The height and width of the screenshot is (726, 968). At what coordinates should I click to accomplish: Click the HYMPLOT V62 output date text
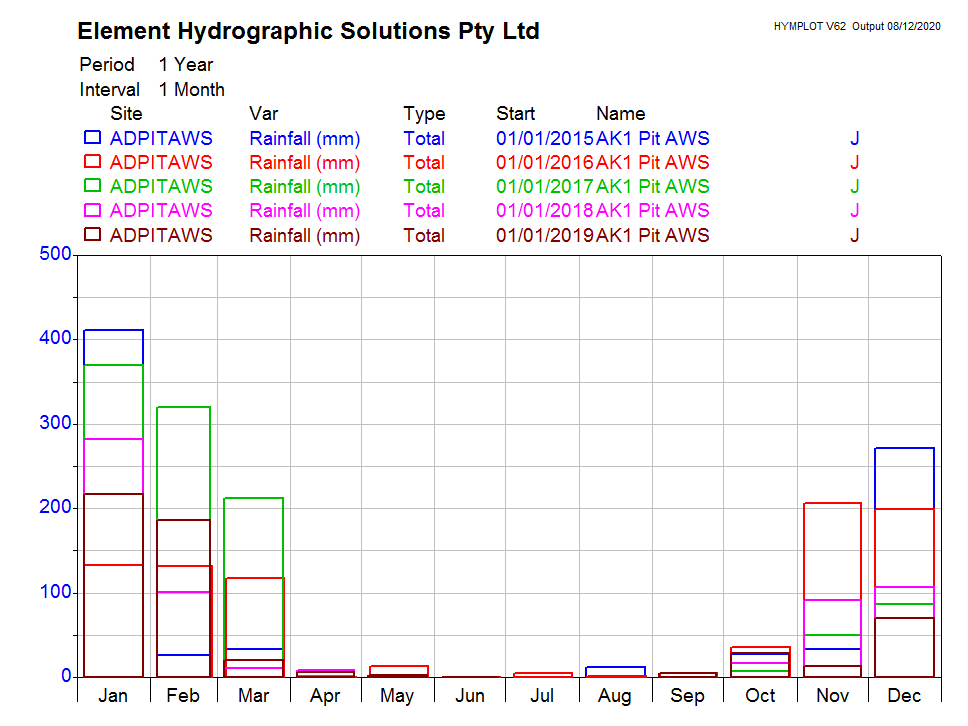click(857, 26)
